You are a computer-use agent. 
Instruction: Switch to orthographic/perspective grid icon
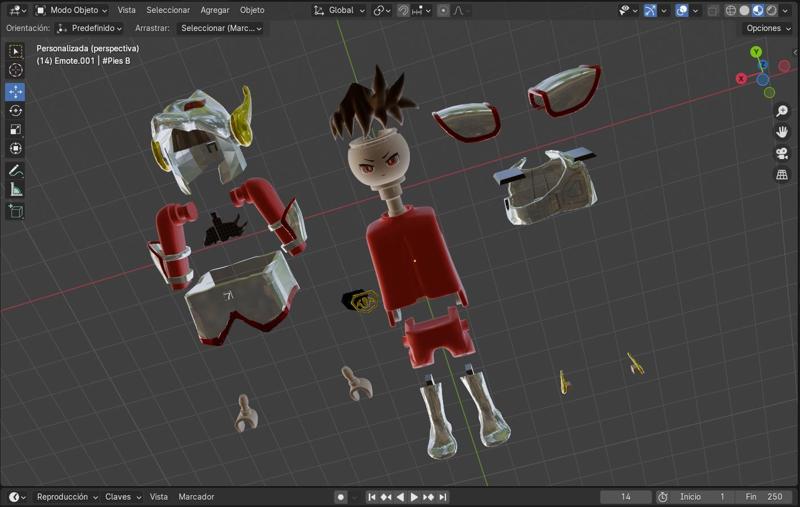click(x=782, y=174)
